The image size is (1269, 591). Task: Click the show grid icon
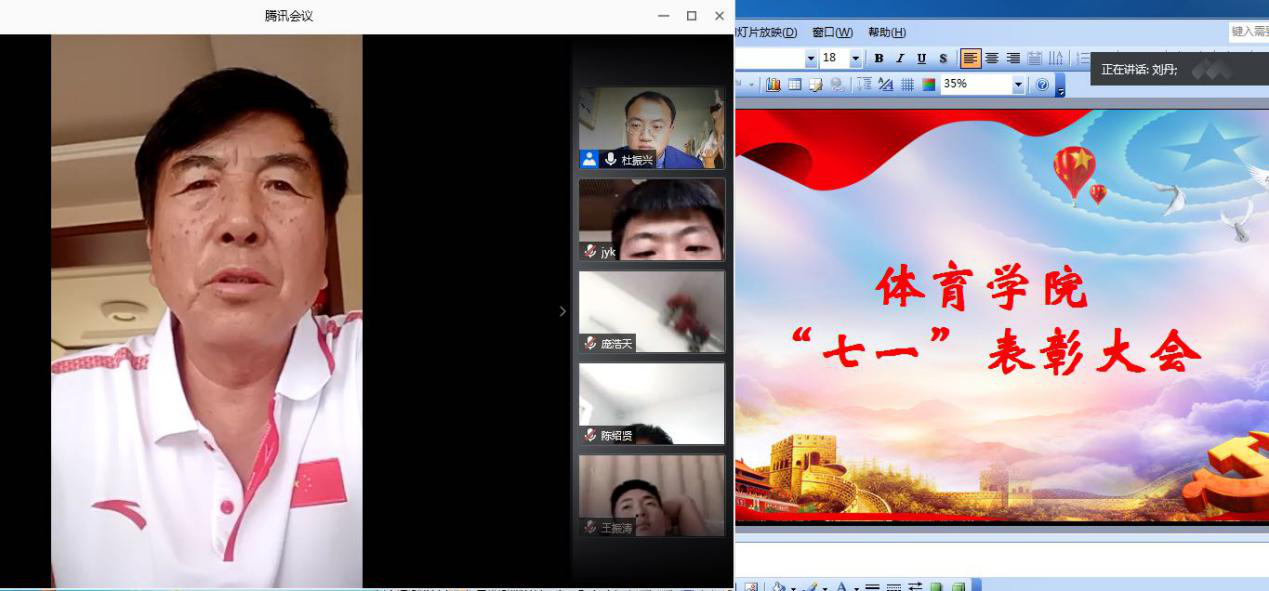tap(907, 85)
